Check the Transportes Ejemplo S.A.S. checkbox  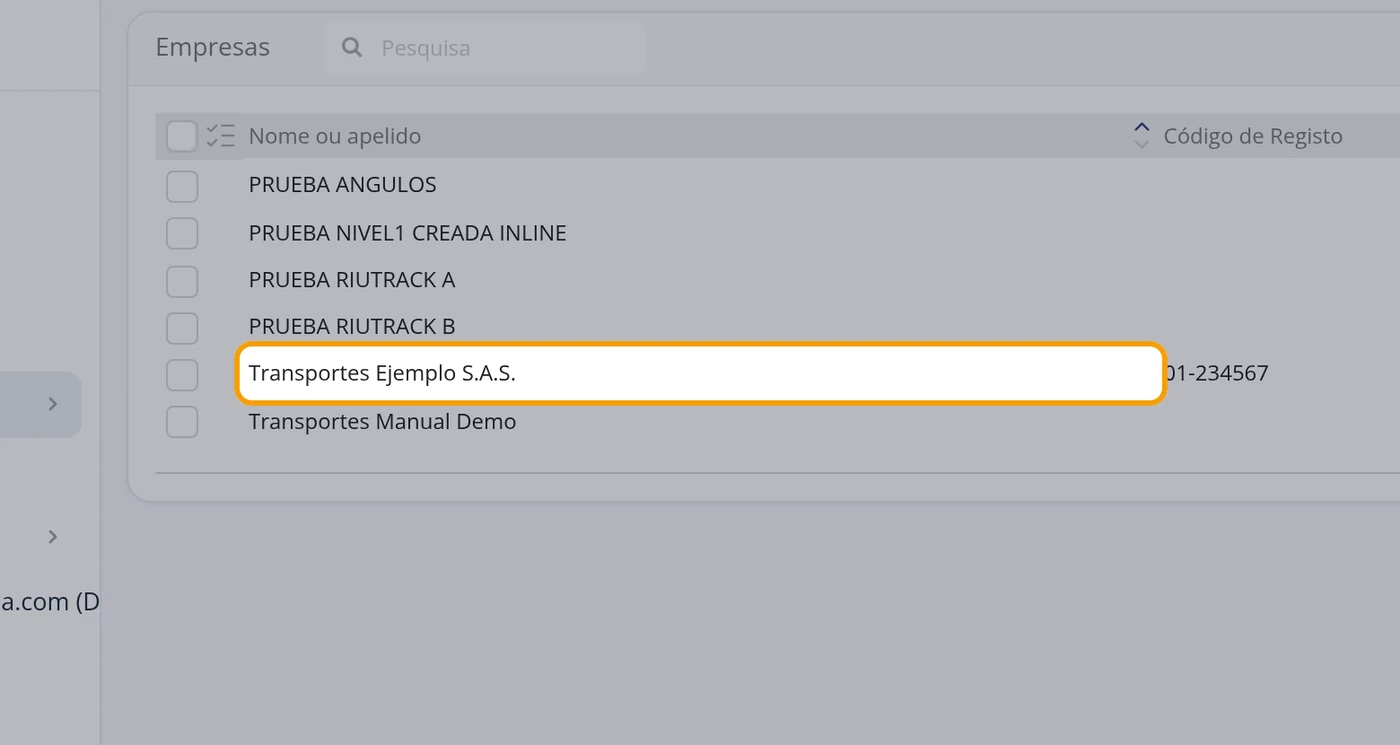(x=182, y=375)
